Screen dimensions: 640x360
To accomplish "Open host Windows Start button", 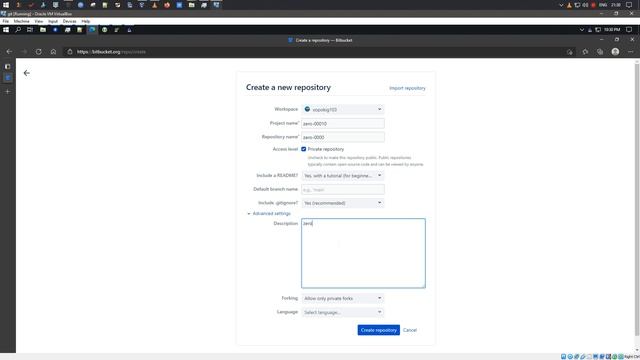I will (x=6, y=5).
